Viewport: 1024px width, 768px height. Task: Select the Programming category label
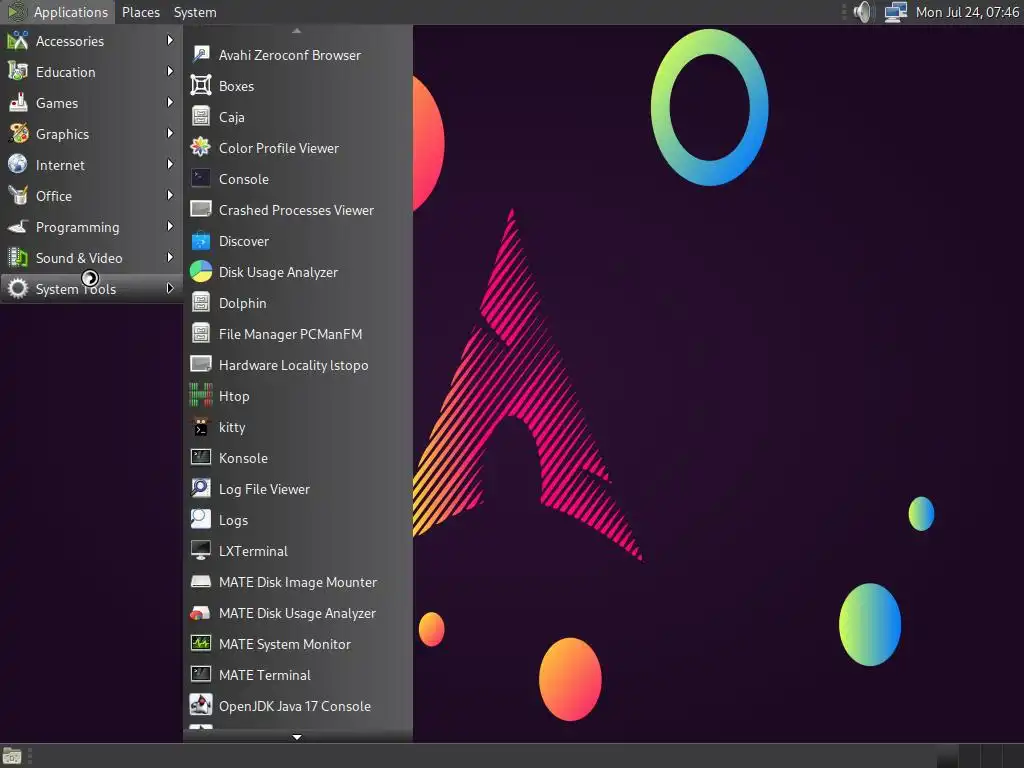point(77,227)
